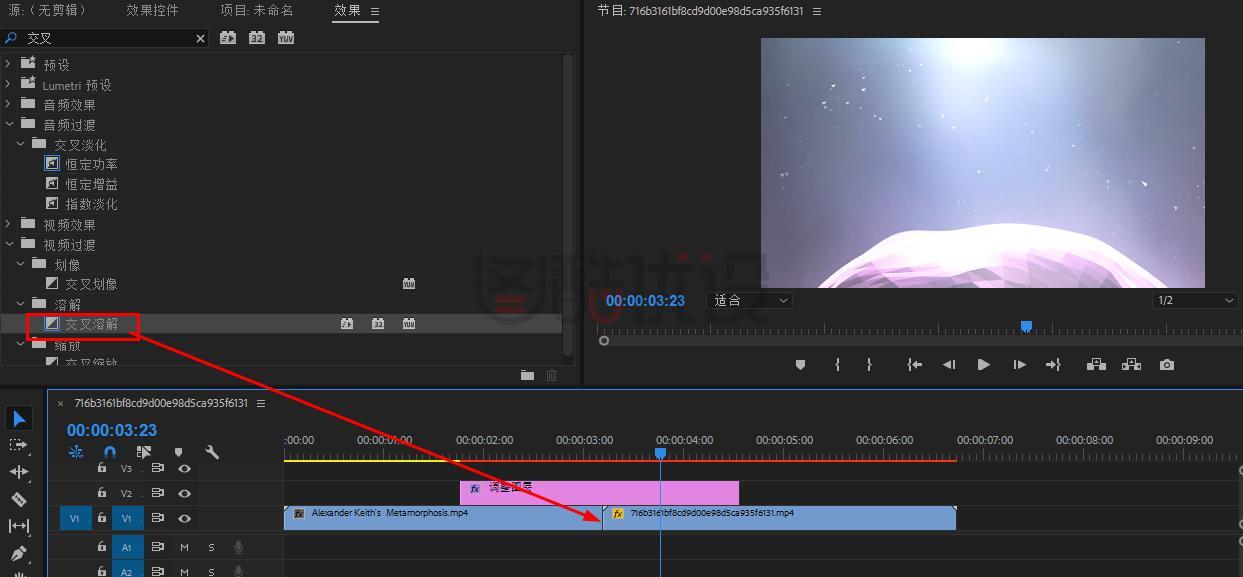Lock track V3
Screen dimensions: 1243x577
click(101, 468)
